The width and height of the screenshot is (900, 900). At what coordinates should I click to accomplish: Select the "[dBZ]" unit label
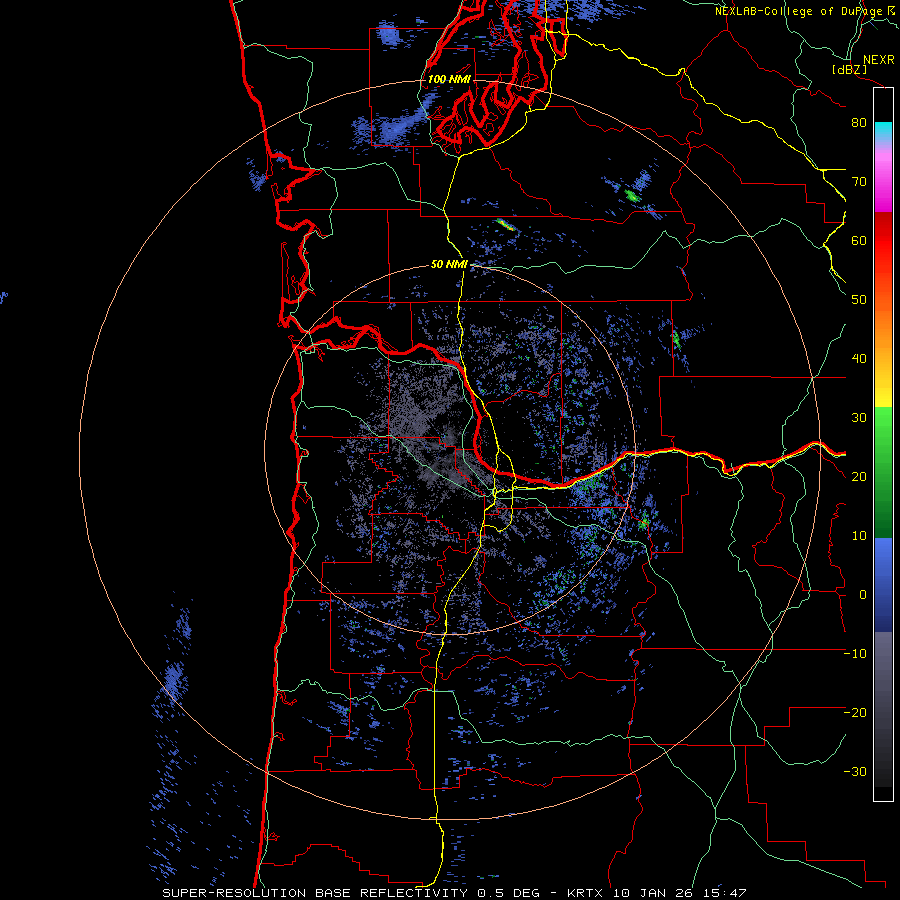[849, 70]
